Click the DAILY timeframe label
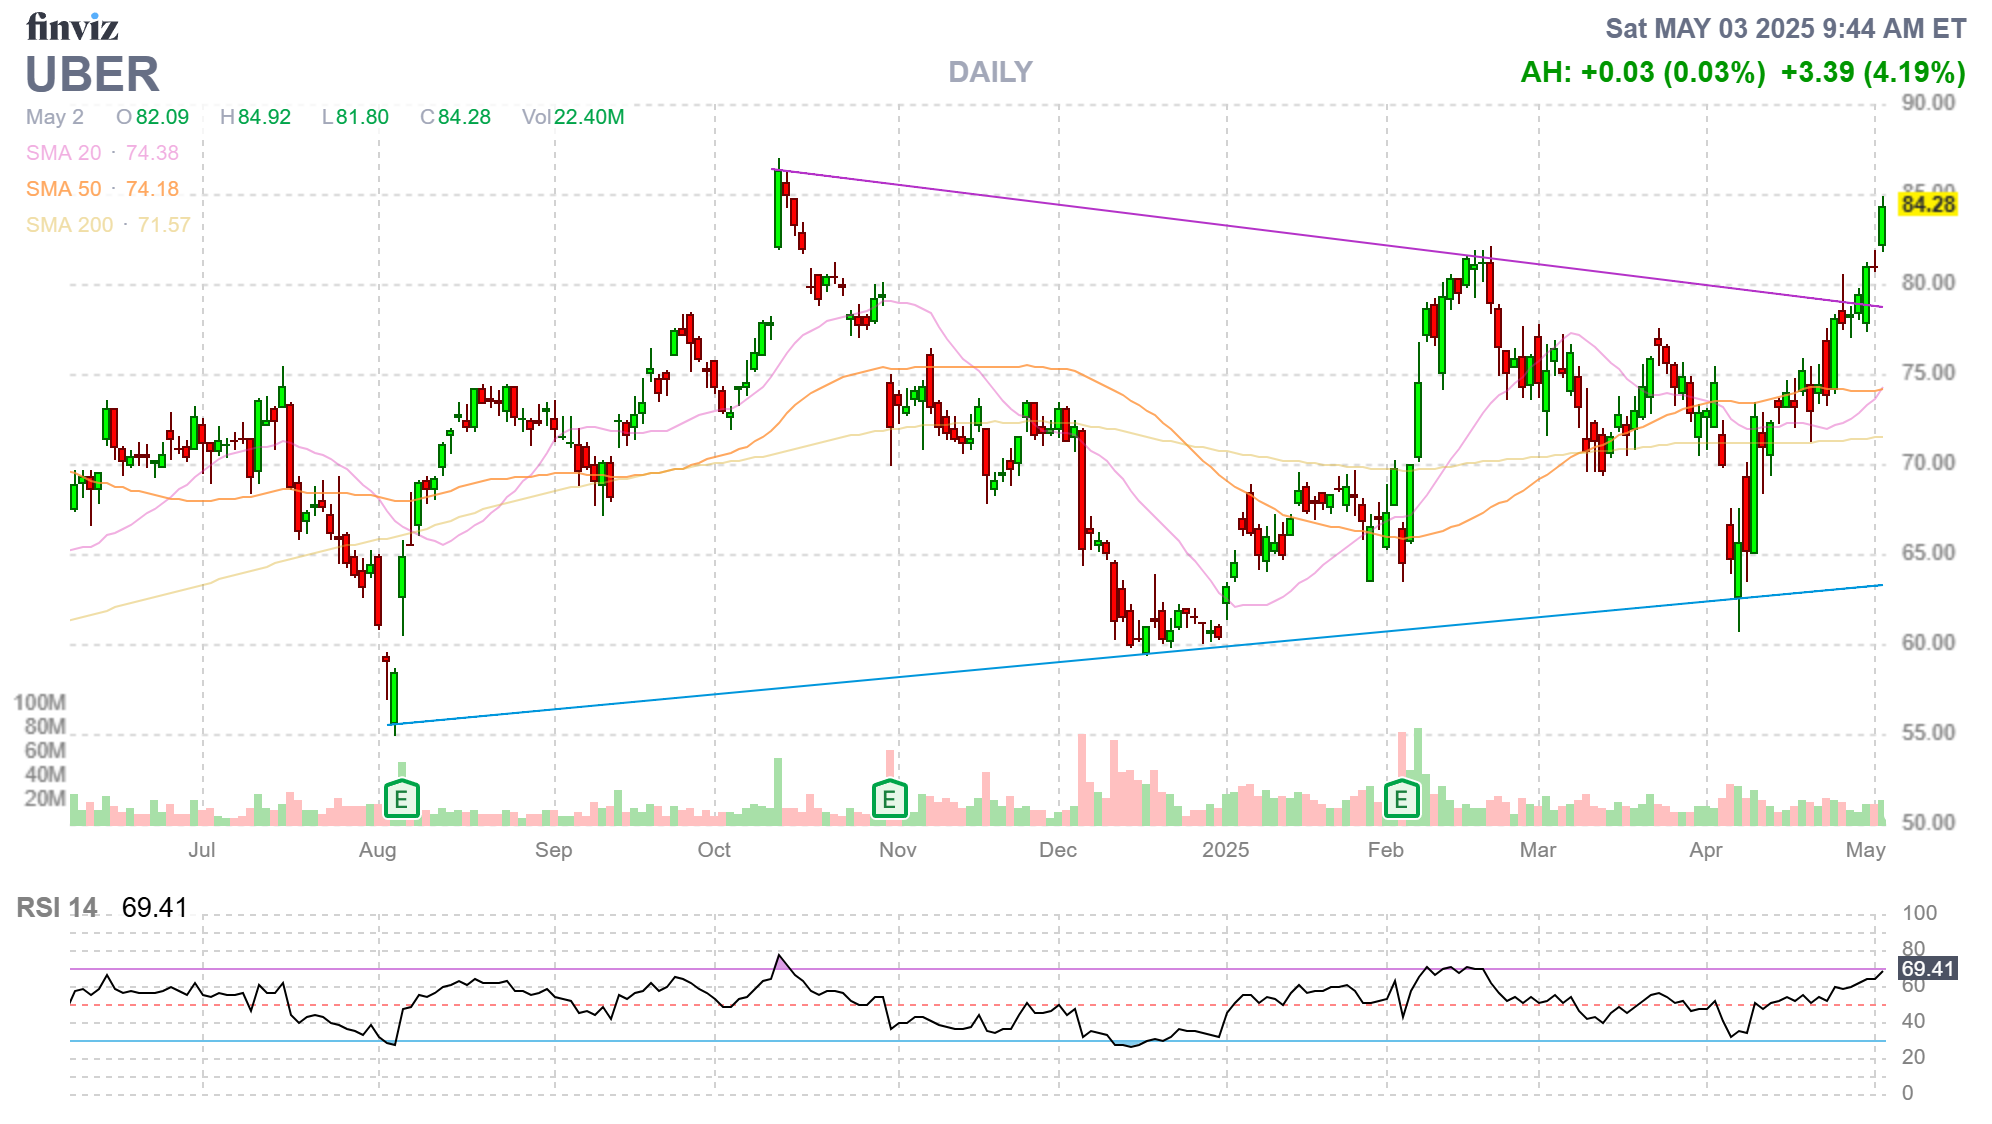1992x1124 pixels. point(990,72)
